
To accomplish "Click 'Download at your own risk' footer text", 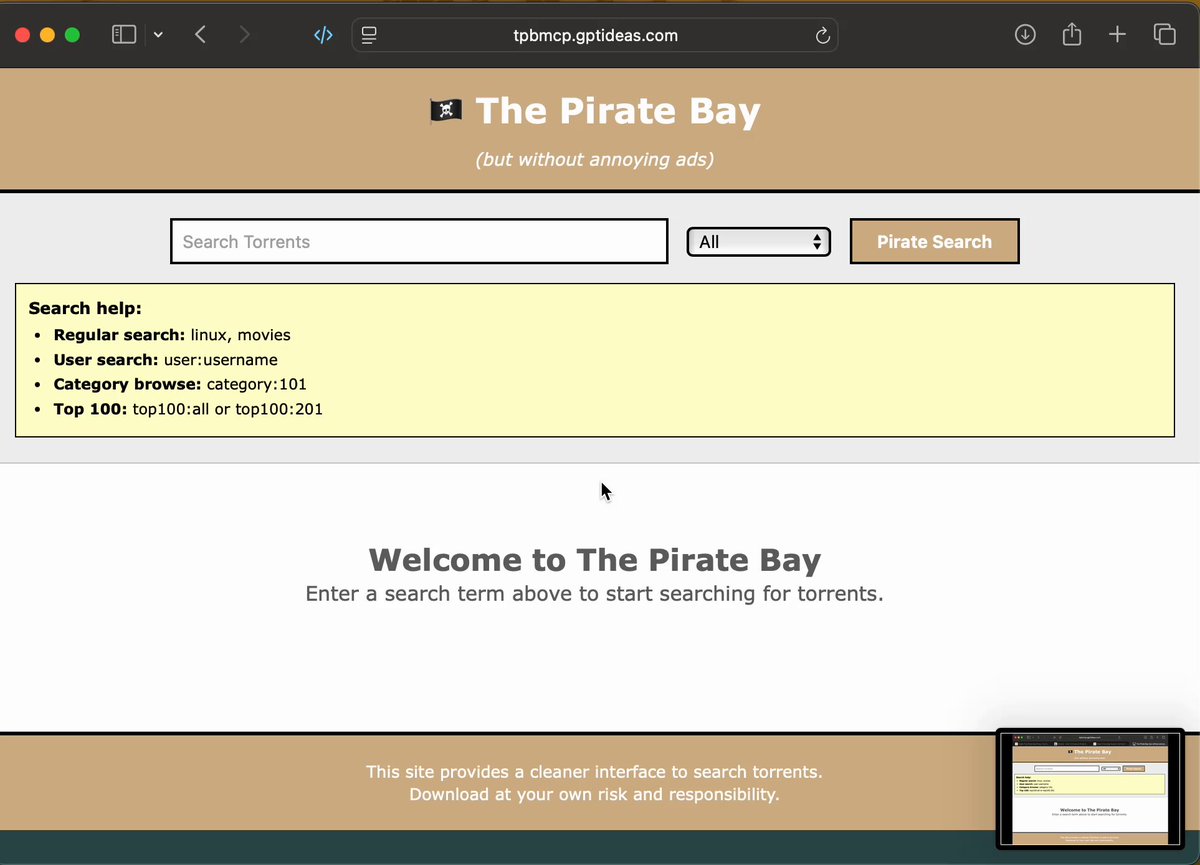I will [x=594, y=795].
